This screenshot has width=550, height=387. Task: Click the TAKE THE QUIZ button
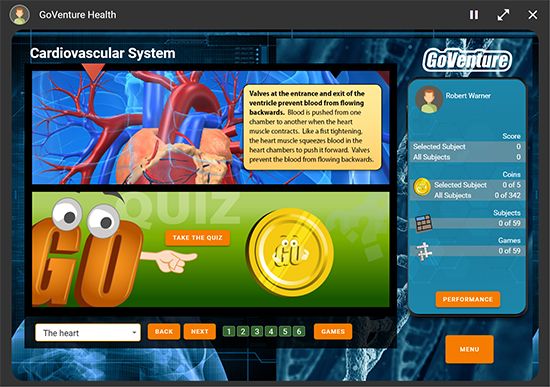pos(197,238)
